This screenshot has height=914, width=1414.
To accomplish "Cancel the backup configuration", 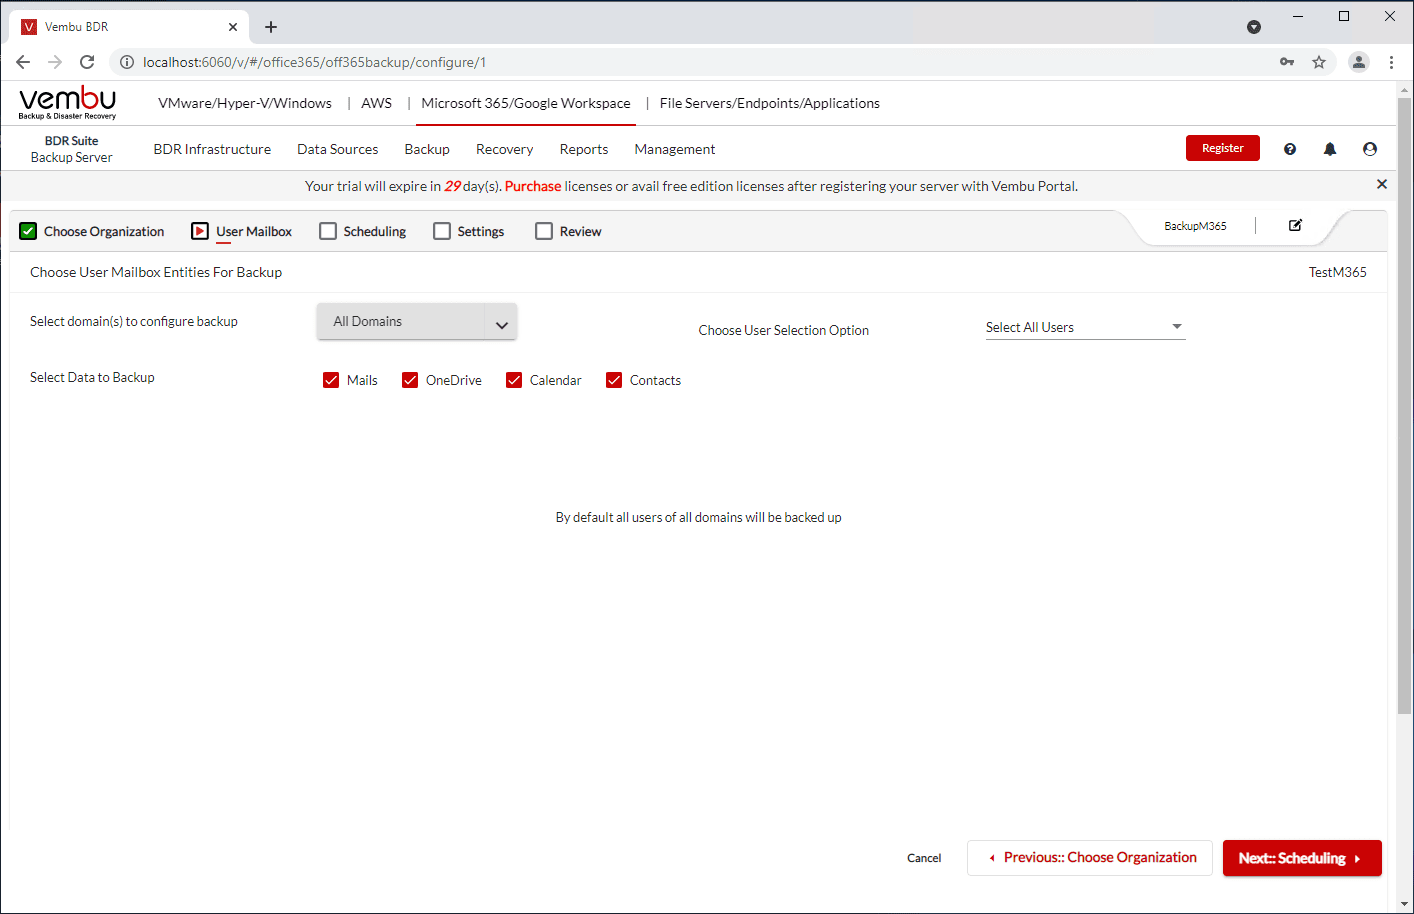I will 924,858.
